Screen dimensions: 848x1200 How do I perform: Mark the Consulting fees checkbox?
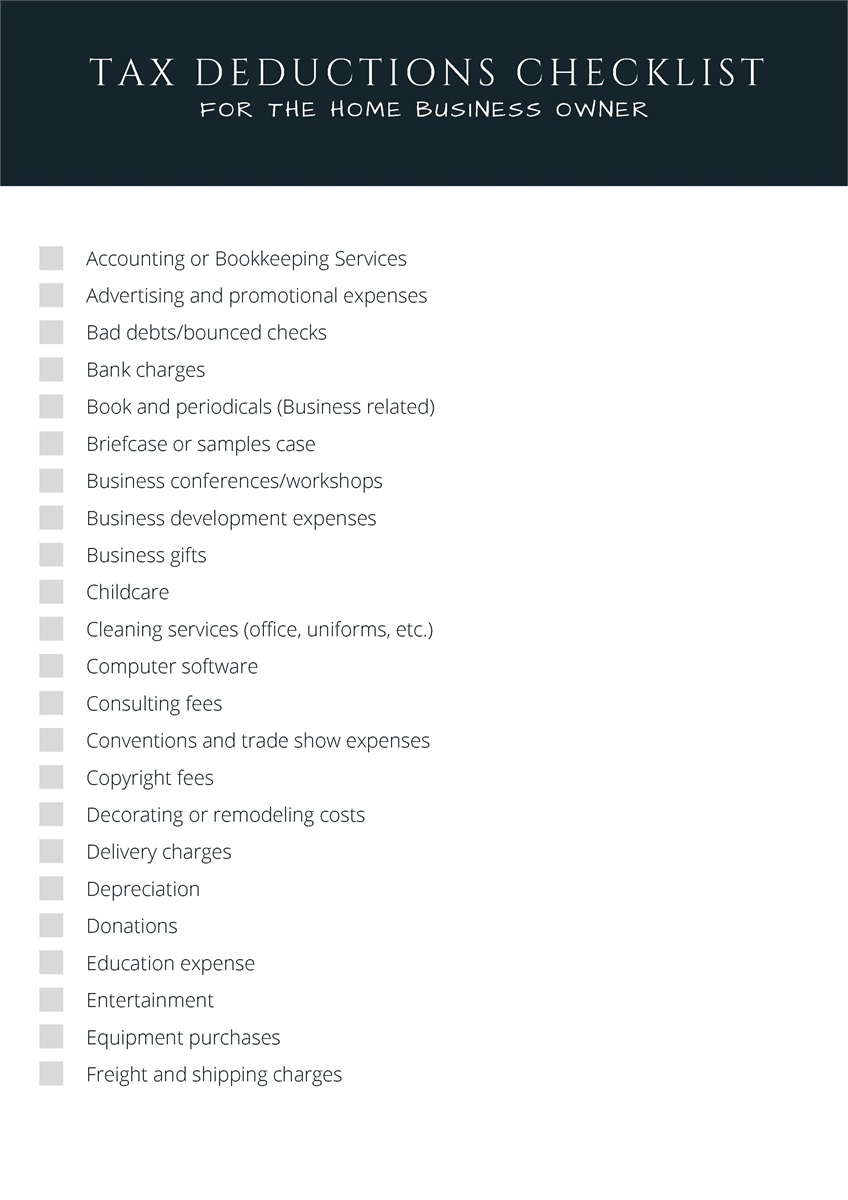[x=51, y=702]
